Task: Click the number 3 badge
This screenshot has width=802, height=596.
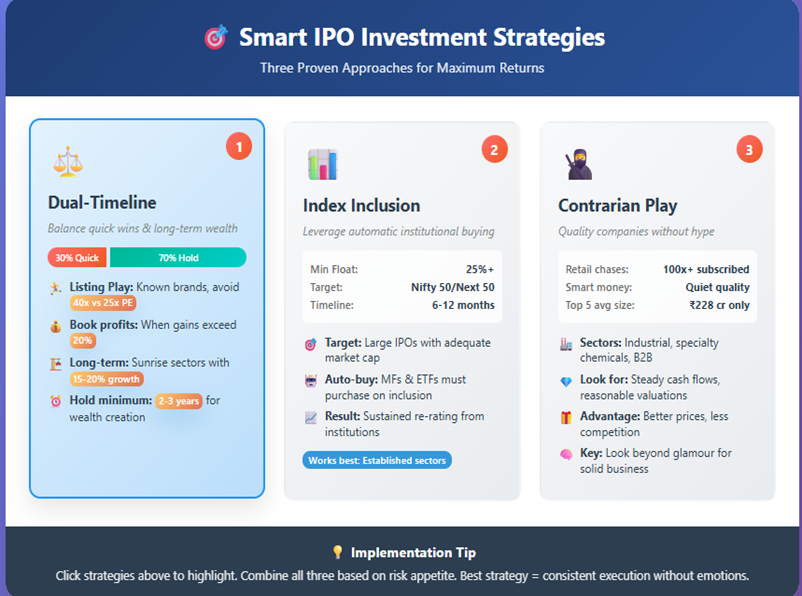Action: pos(750,150)
